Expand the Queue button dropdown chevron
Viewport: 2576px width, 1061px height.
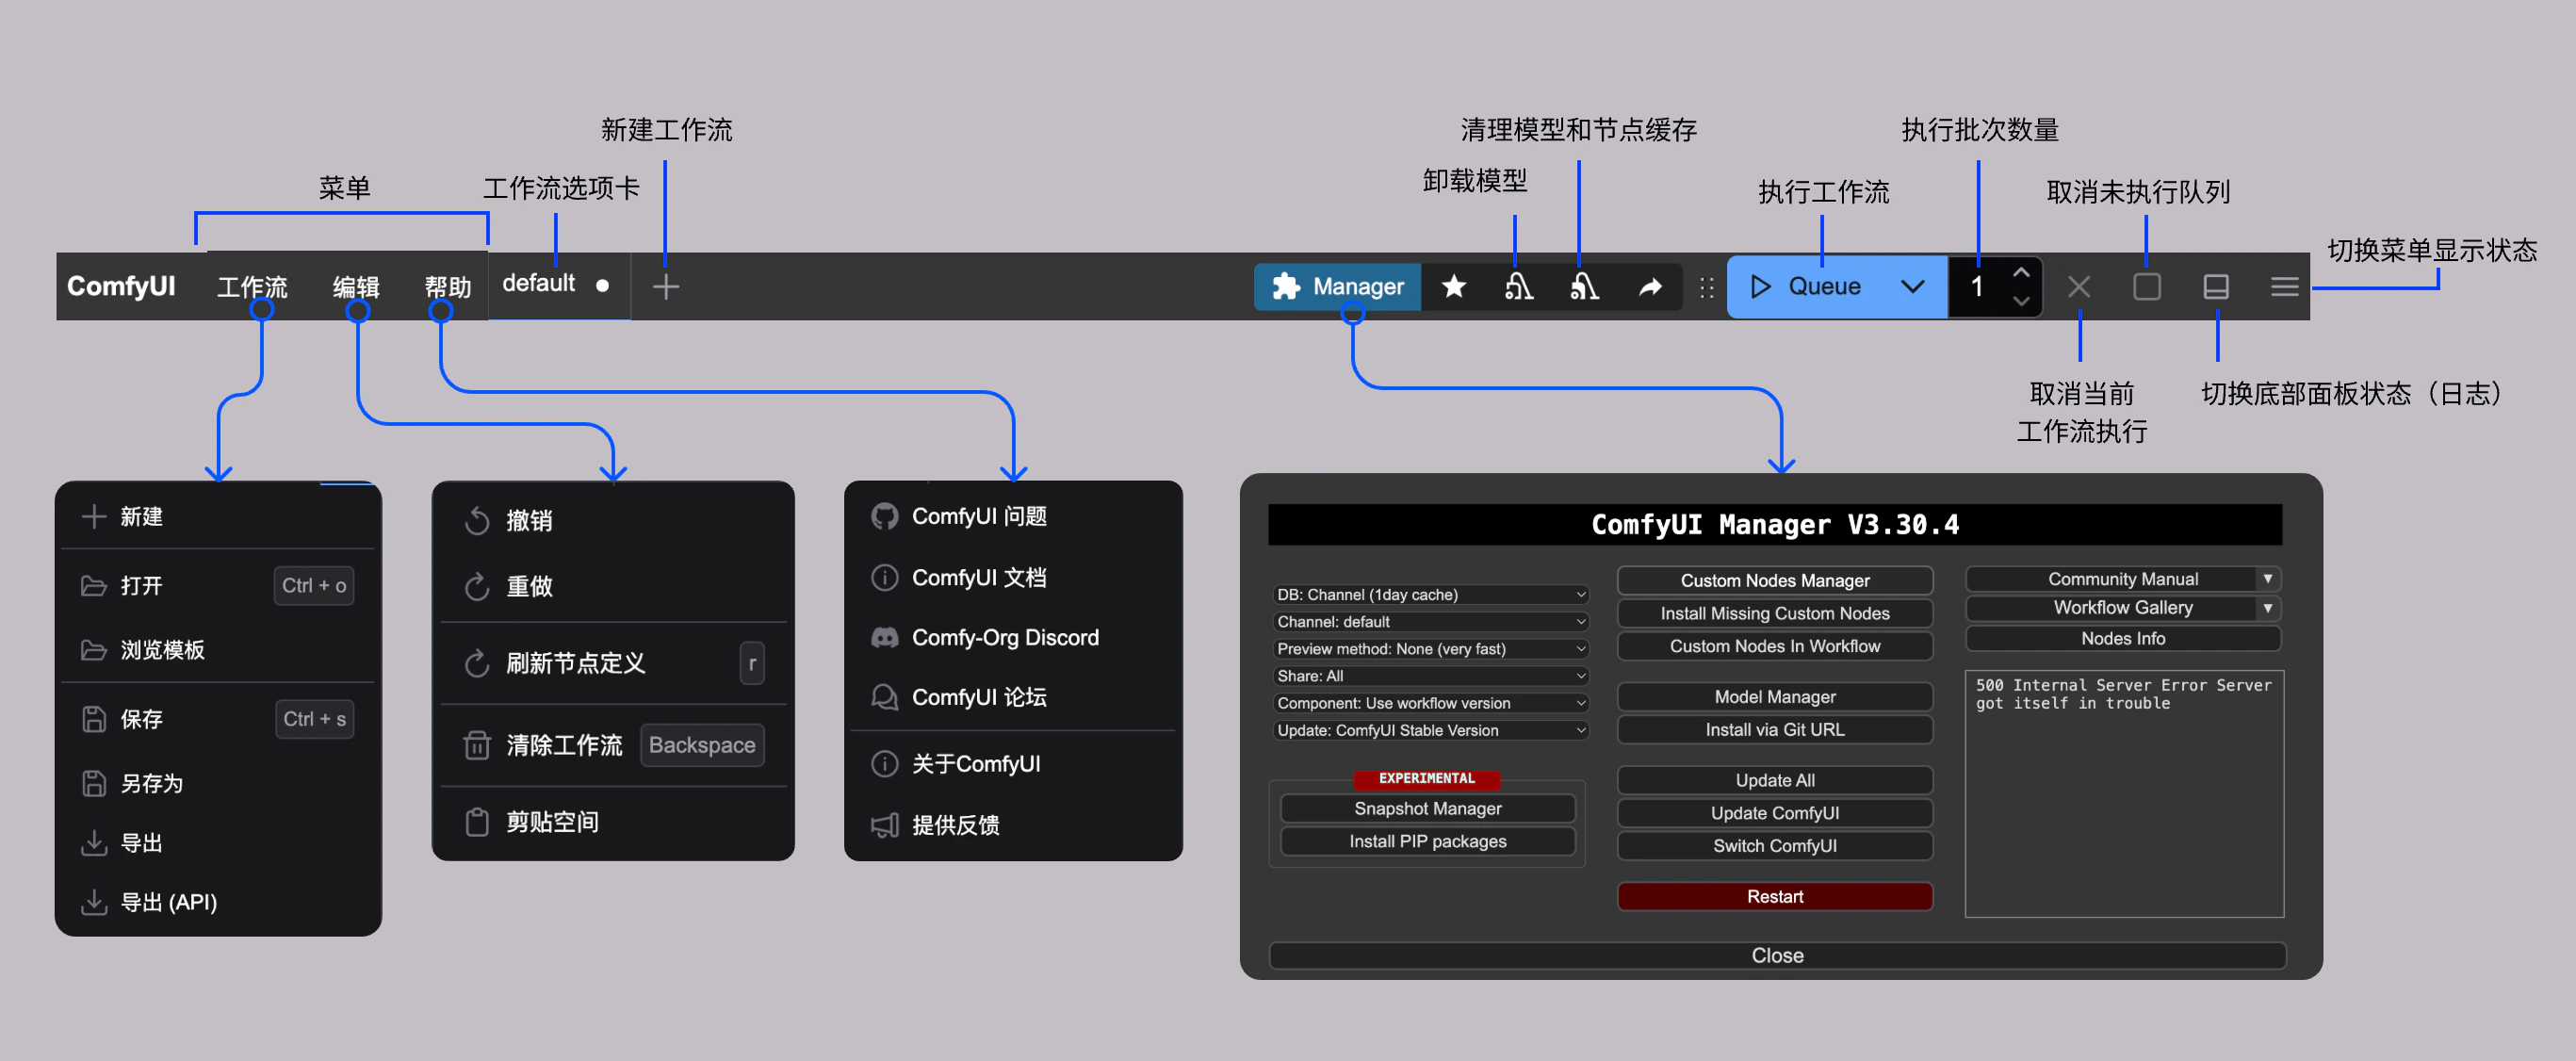point(1912,287)
